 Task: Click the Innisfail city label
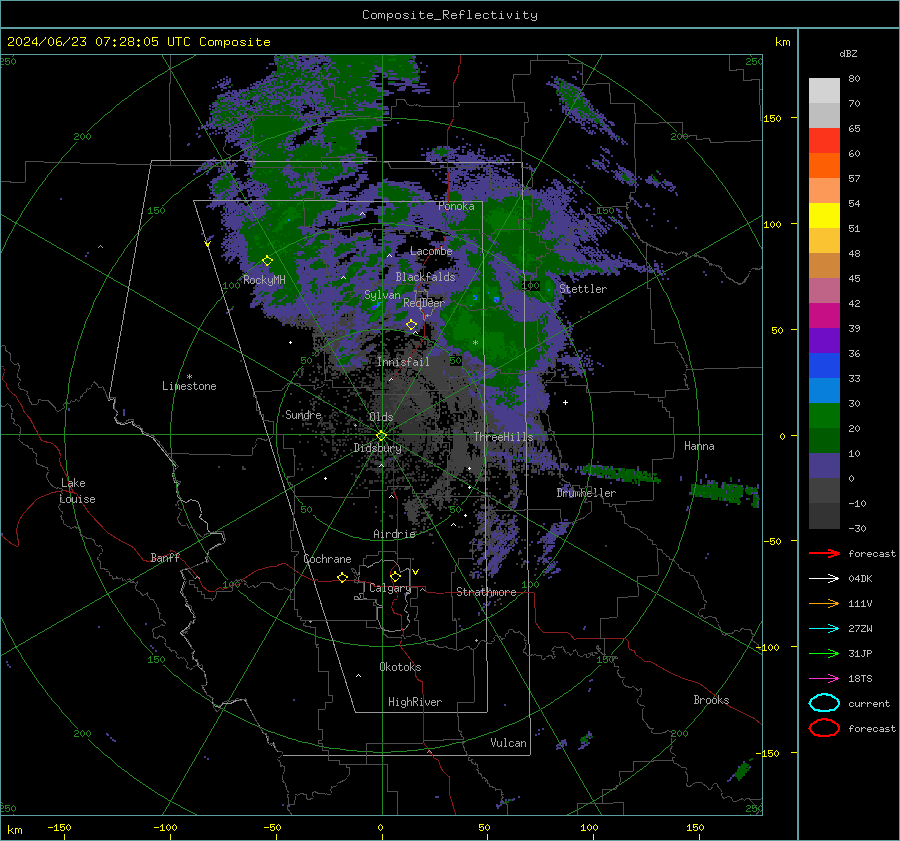click(x=403, y=362)
